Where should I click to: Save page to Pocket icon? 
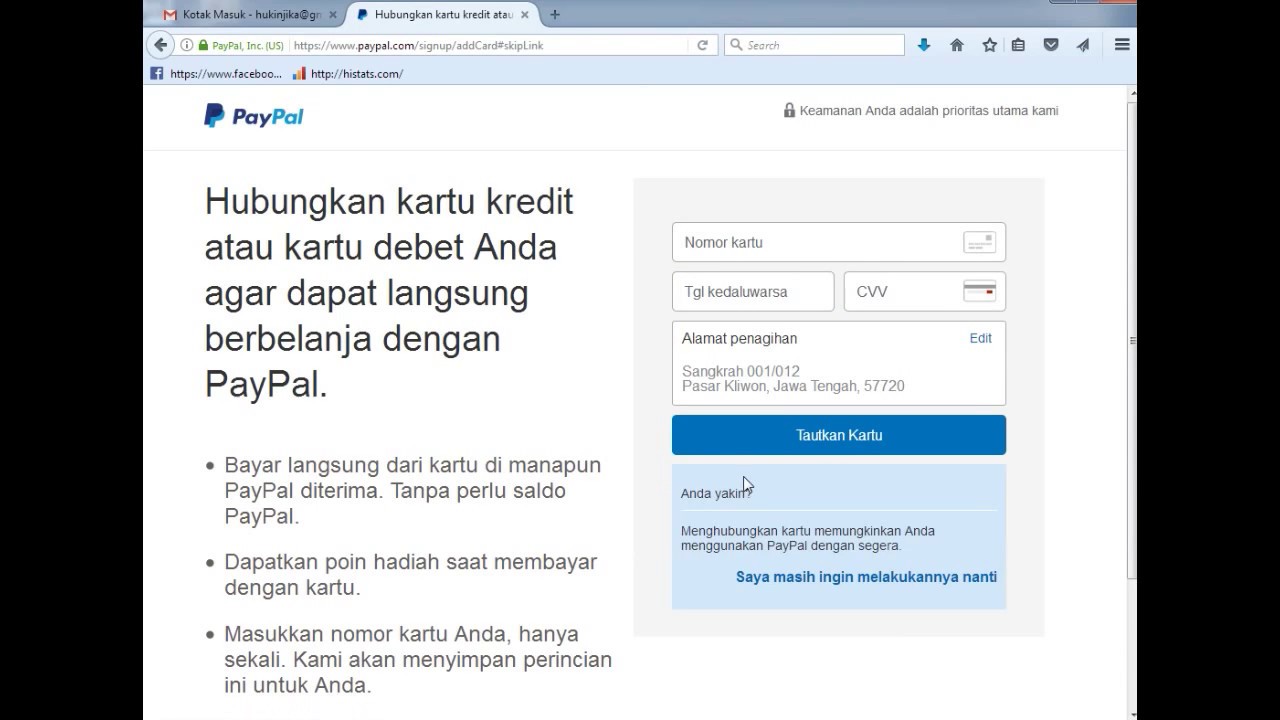tap(1051, 45)
